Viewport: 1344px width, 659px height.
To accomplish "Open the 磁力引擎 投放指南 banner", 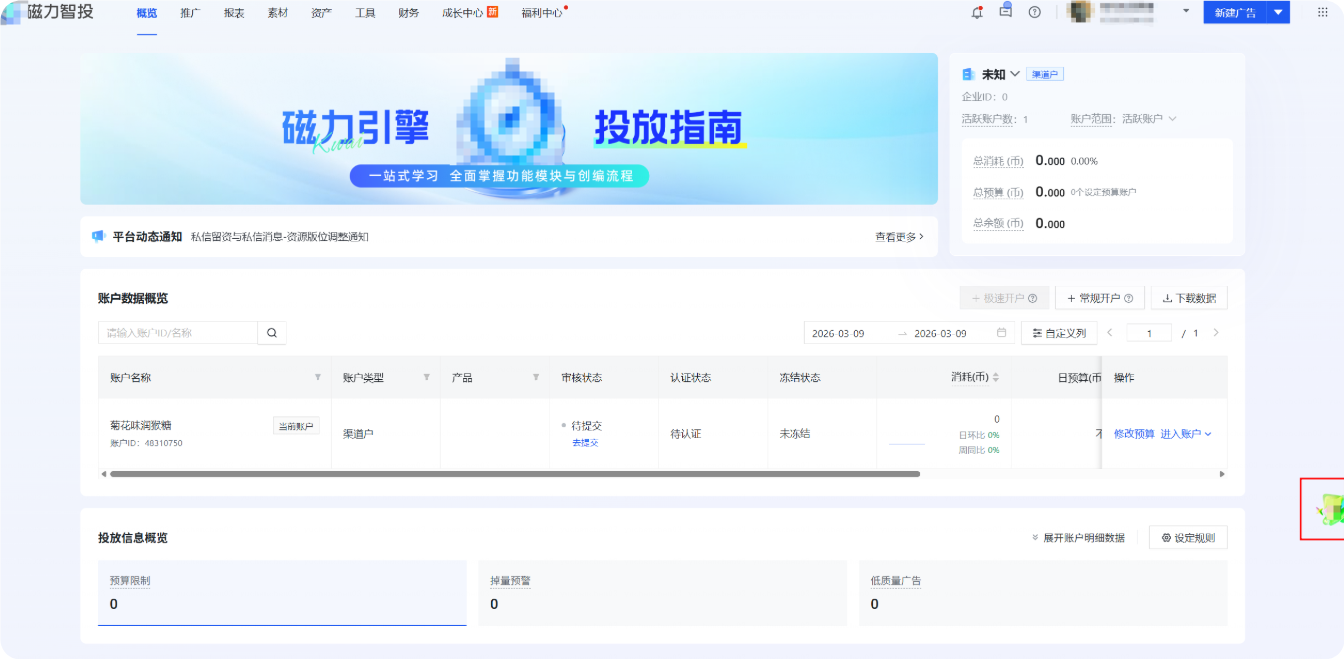I will pyautogui.click(x=509, y=129).
